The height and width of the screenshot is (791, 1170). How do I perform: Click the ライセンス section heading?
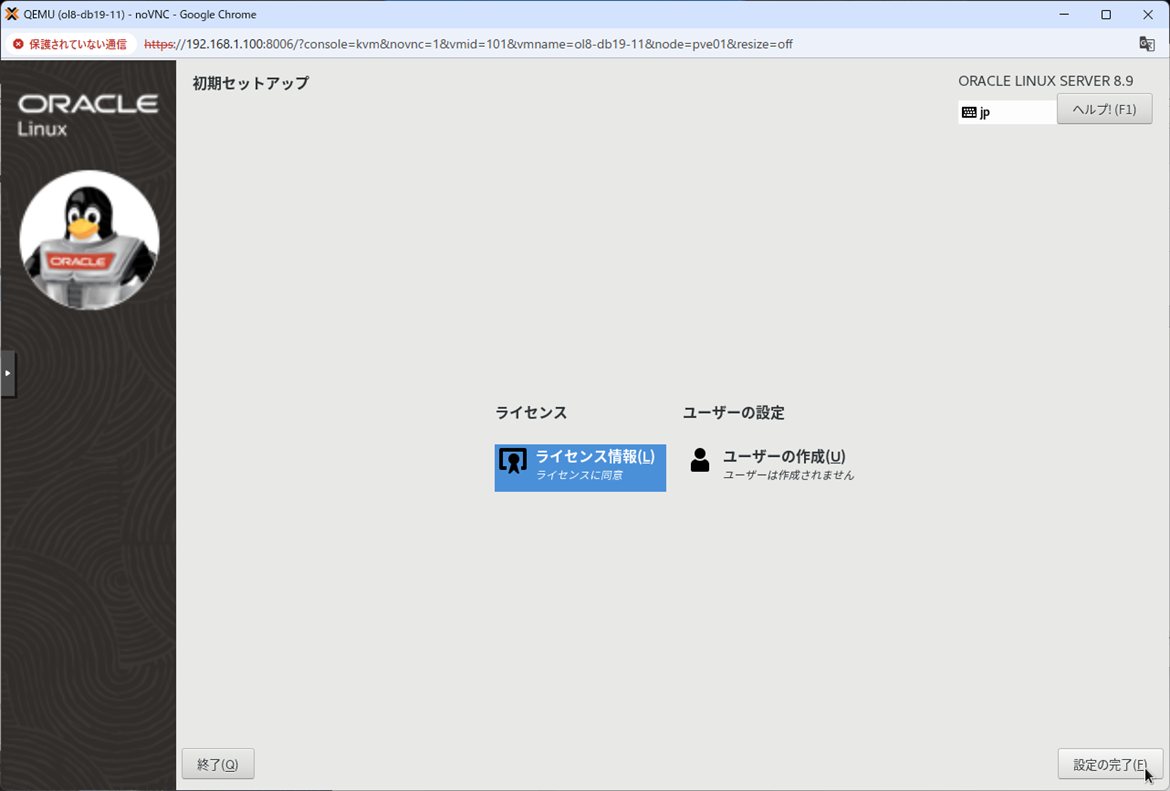531,413
